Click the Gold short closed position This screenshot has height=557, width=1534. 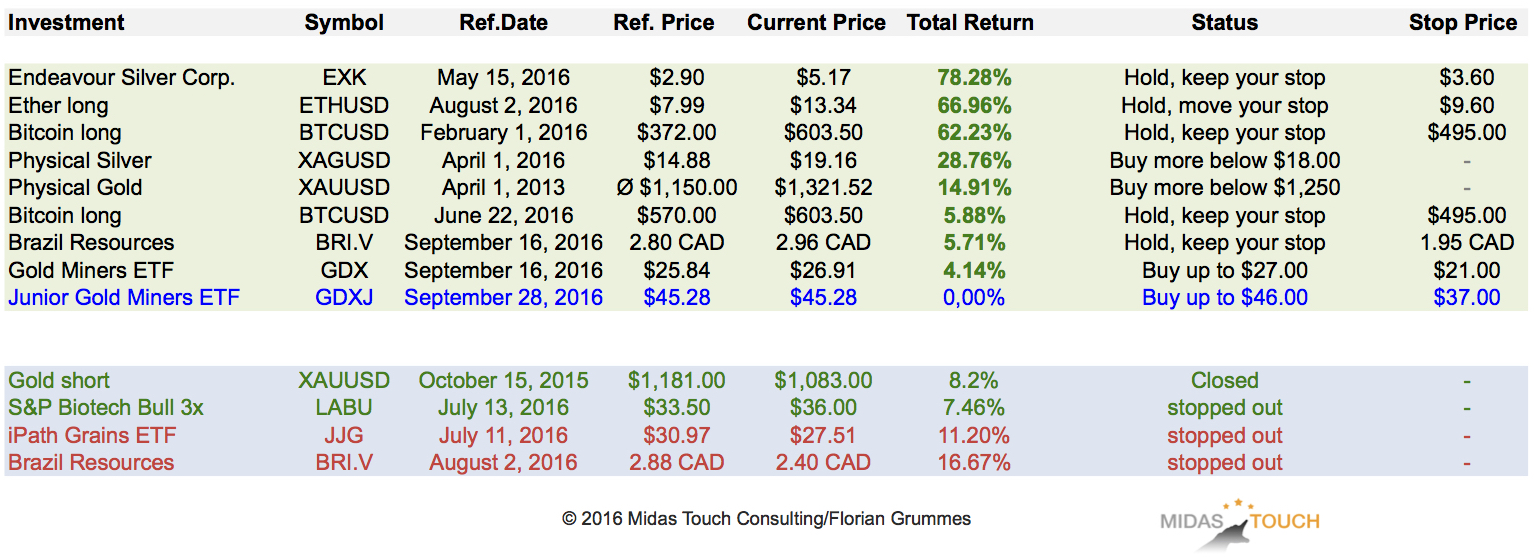coord(59,380)
